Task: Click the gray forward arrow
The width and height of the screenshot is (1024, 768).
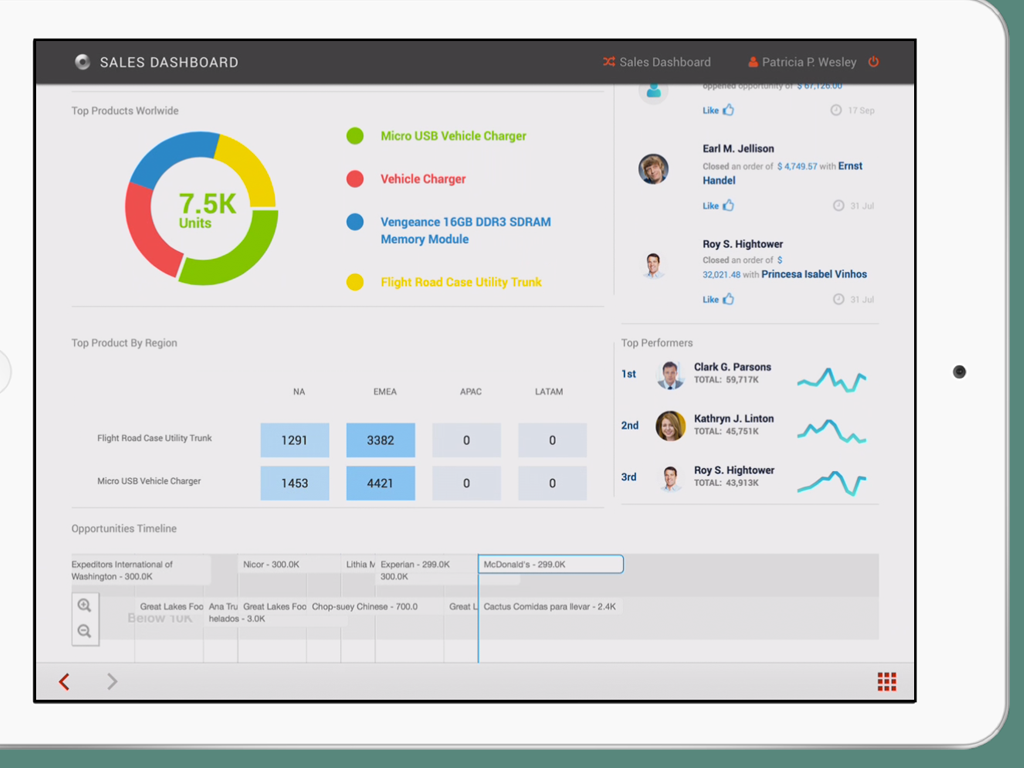Action: pyautogui.click(x=112, y=682)
